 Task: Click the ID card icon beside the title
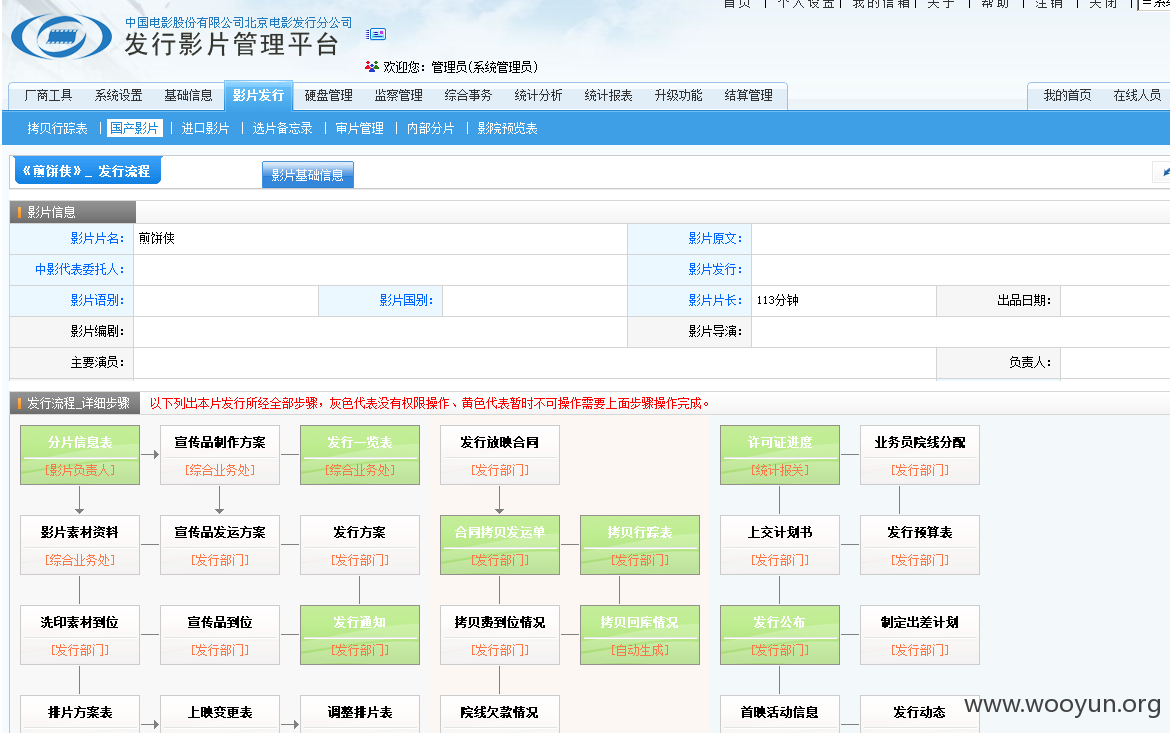[x=376, y=34]
